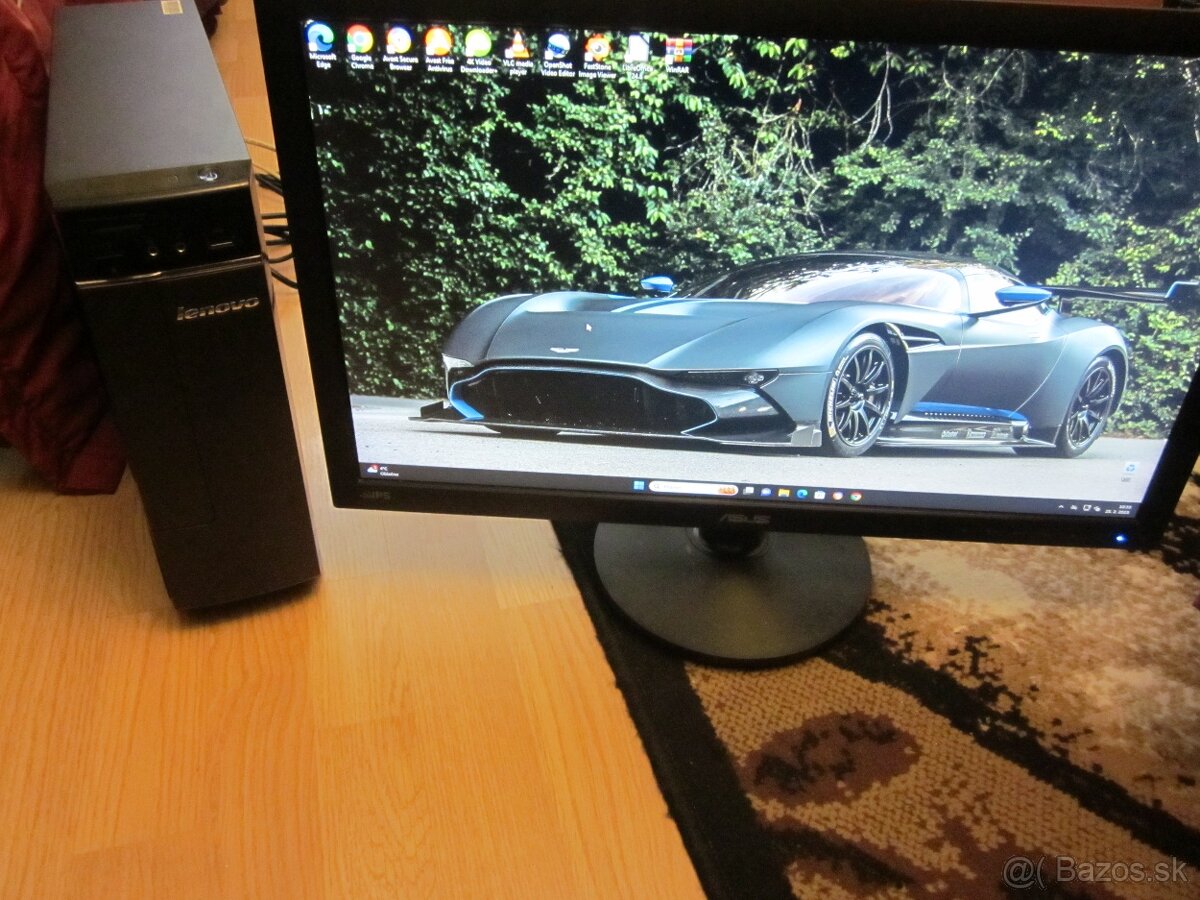Launch WinRAR desktop shortcut
Screen dimensions: 1200x900
click(x=679, y=54)
